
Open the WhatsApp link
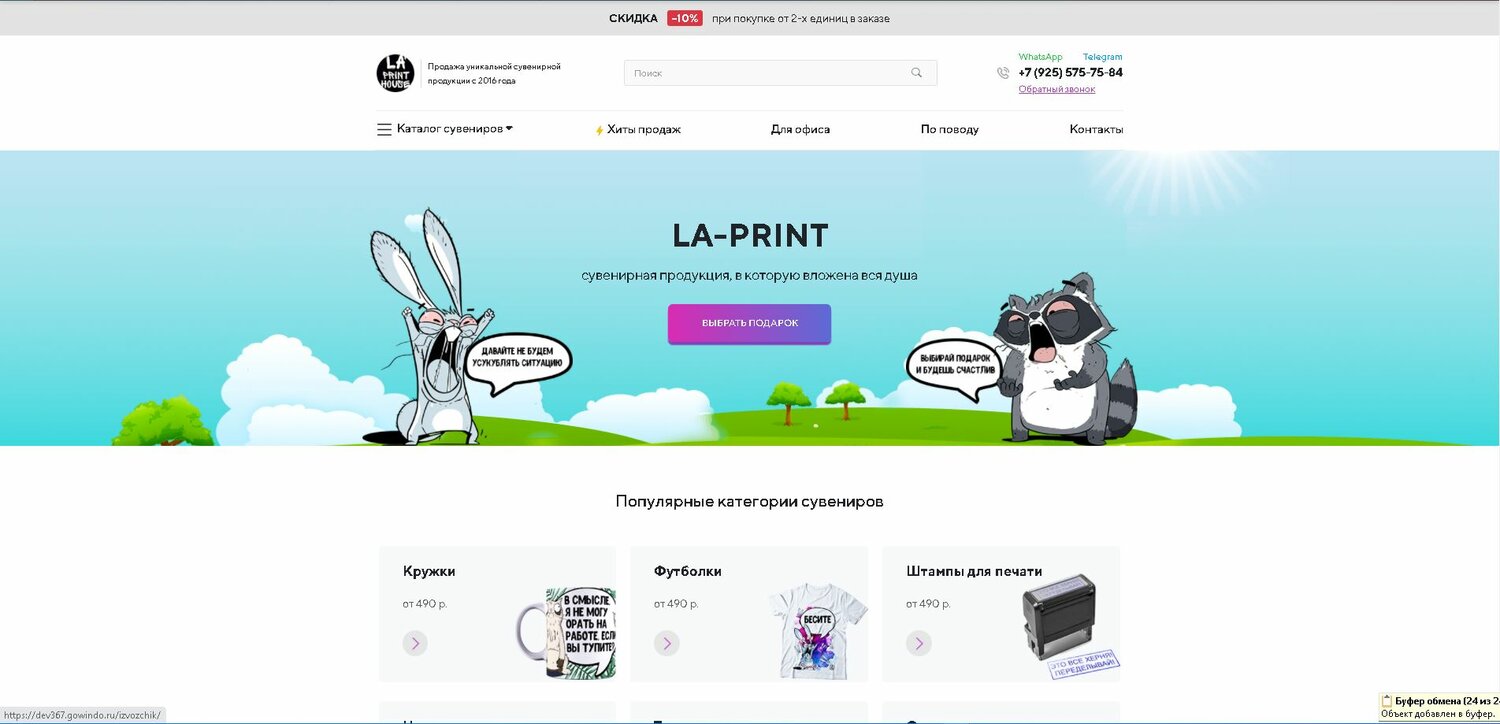click(x=1040, y=57)
